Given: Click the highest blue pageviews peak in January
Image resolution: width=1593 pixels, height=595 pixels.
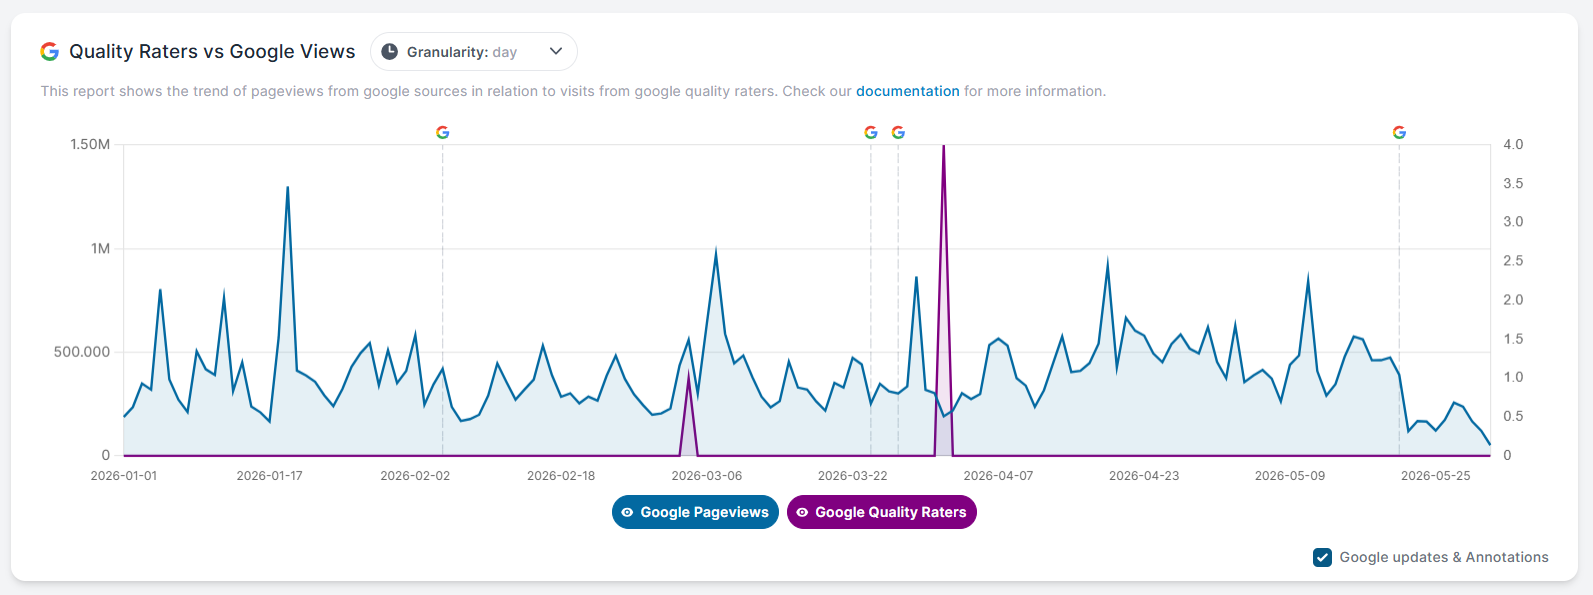Looking at the screenshot, I should point(288,188).
